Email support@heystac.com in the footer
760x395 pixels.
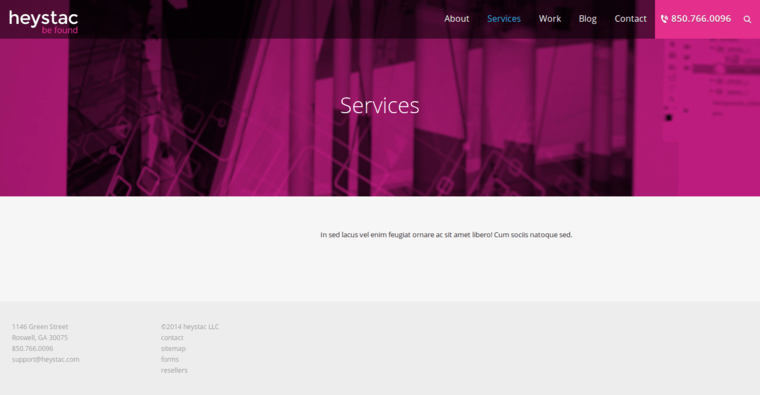46,359
